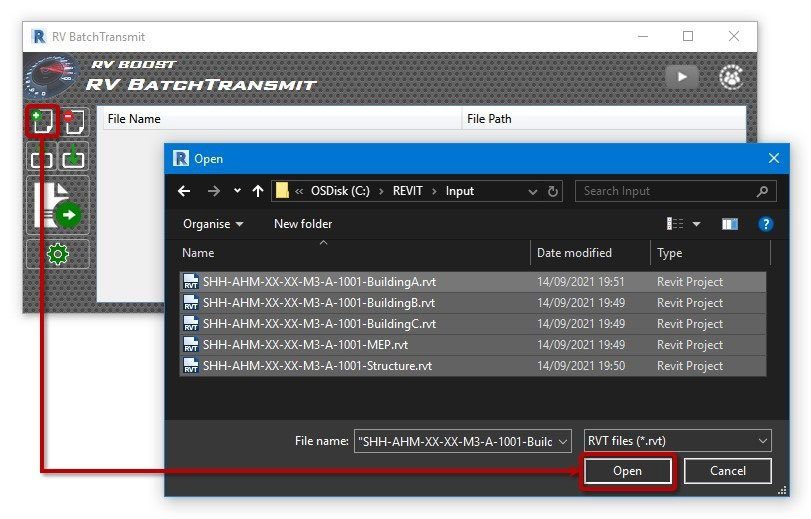
Task: Click the 14/09/2021 19:50 date cell
Action: (580, 366)
